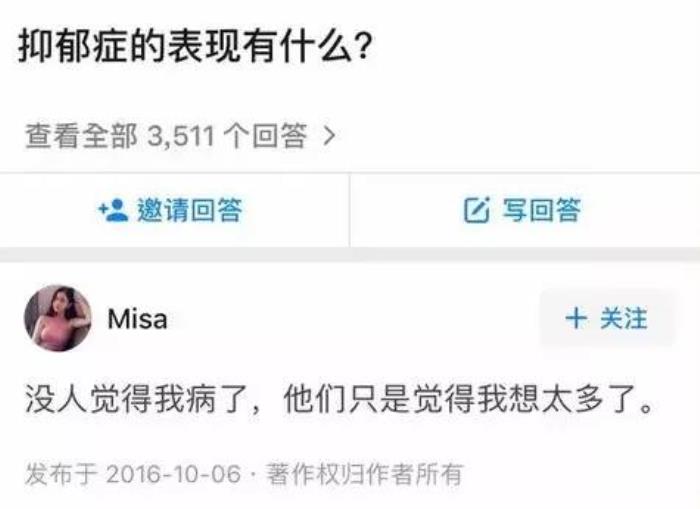Click the publish date 2016-10-06
This screenshot has width=700, height=509.
174,474
